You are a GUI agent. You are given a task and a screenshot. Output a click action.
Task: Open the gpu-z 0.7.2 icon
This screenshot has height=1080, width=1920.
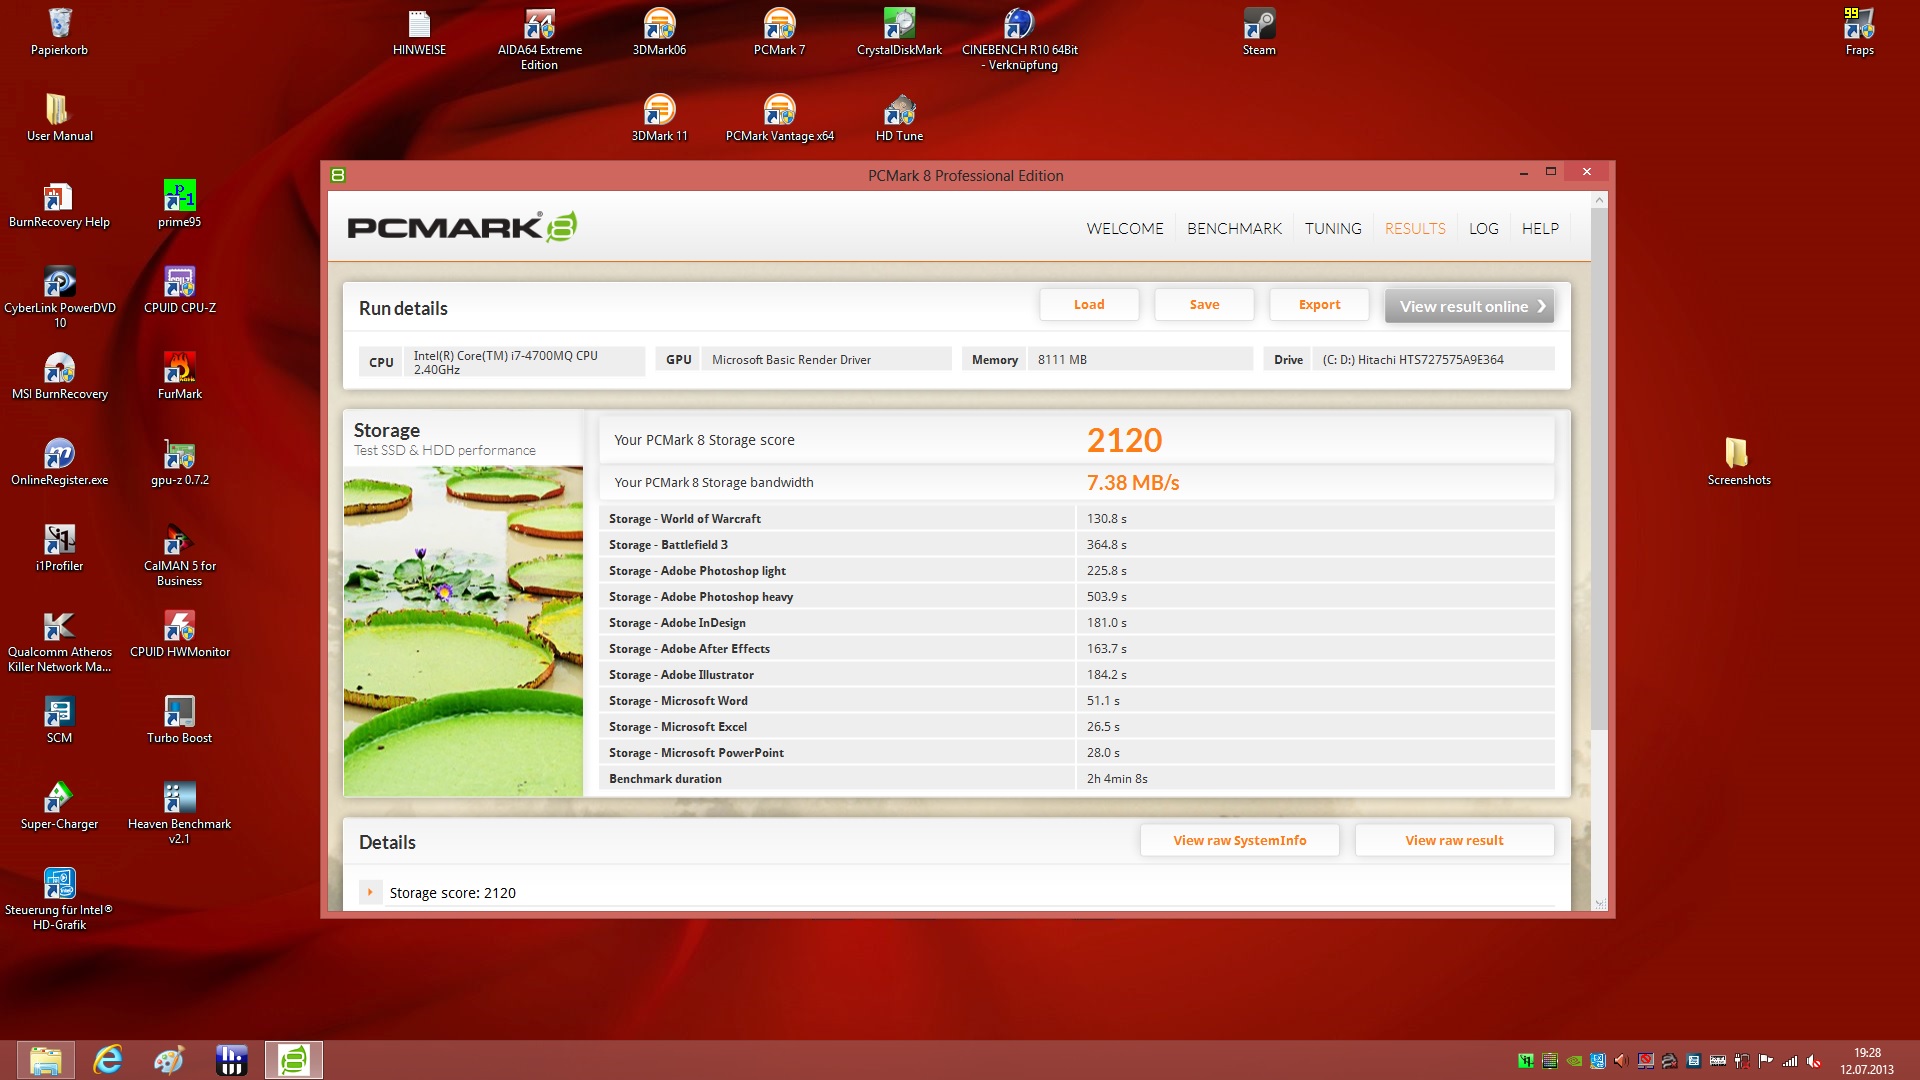pyautogui.click(x=179, y=455)
